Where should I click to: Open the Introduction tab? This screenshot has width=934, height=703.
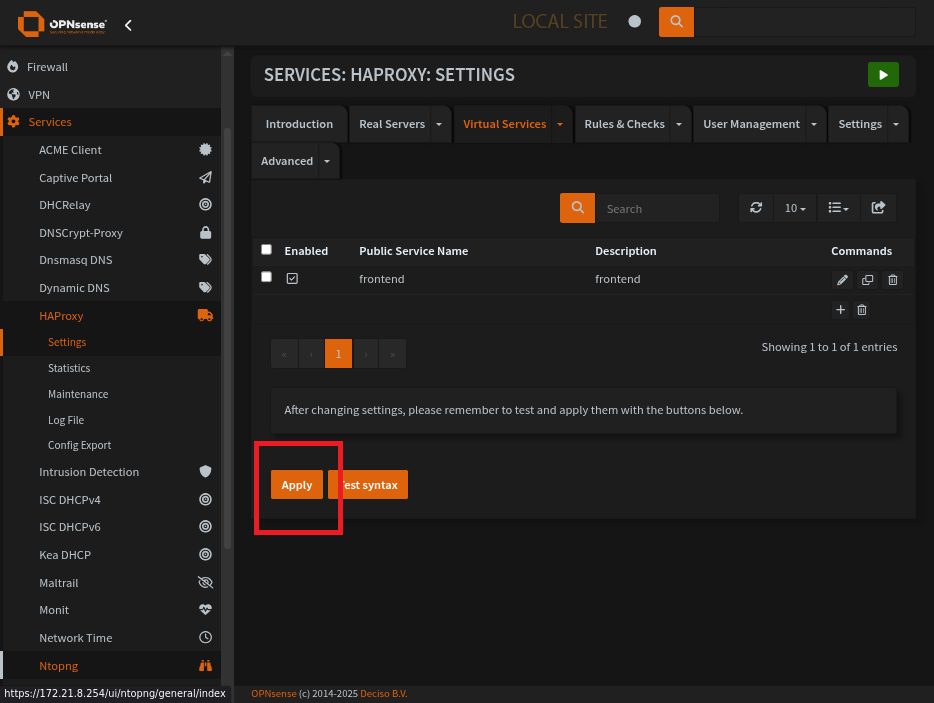point(299,125)
